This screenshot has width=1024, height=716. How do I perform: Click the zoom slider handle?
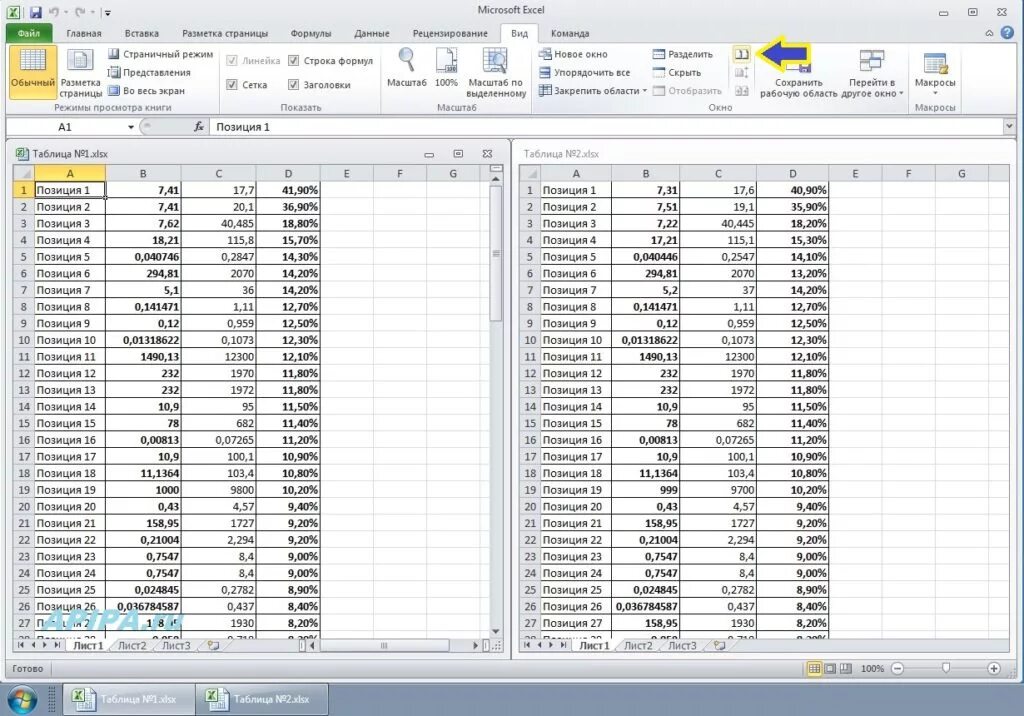946,668
